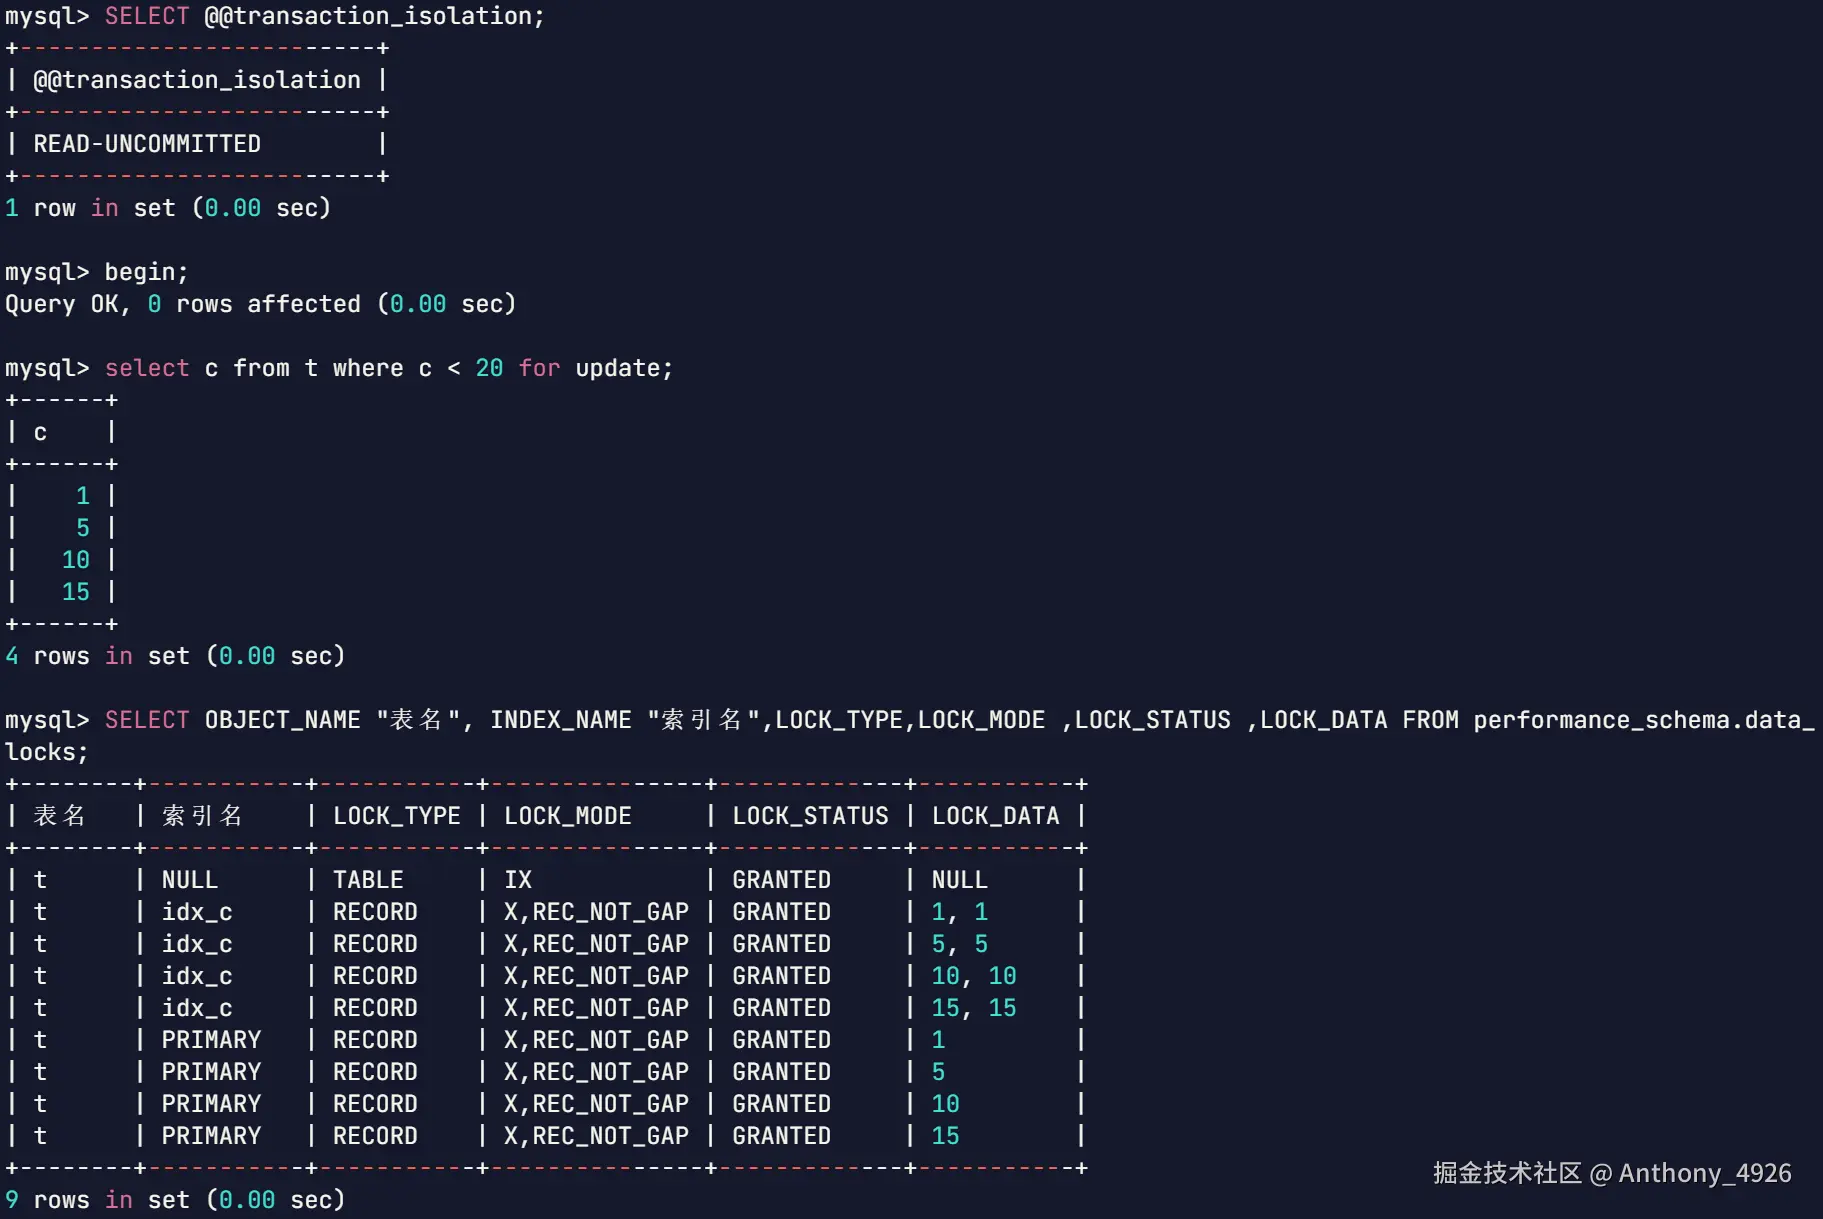1823x1219 pixels.
Task: Select the "5, 5" lock data cell
Action: tap(960, 944)
